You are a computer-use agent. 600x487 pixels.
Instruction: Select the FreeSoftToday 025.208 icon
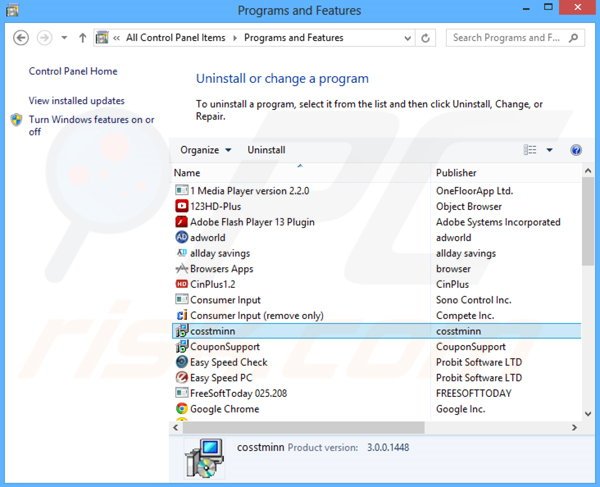[182, 393]
